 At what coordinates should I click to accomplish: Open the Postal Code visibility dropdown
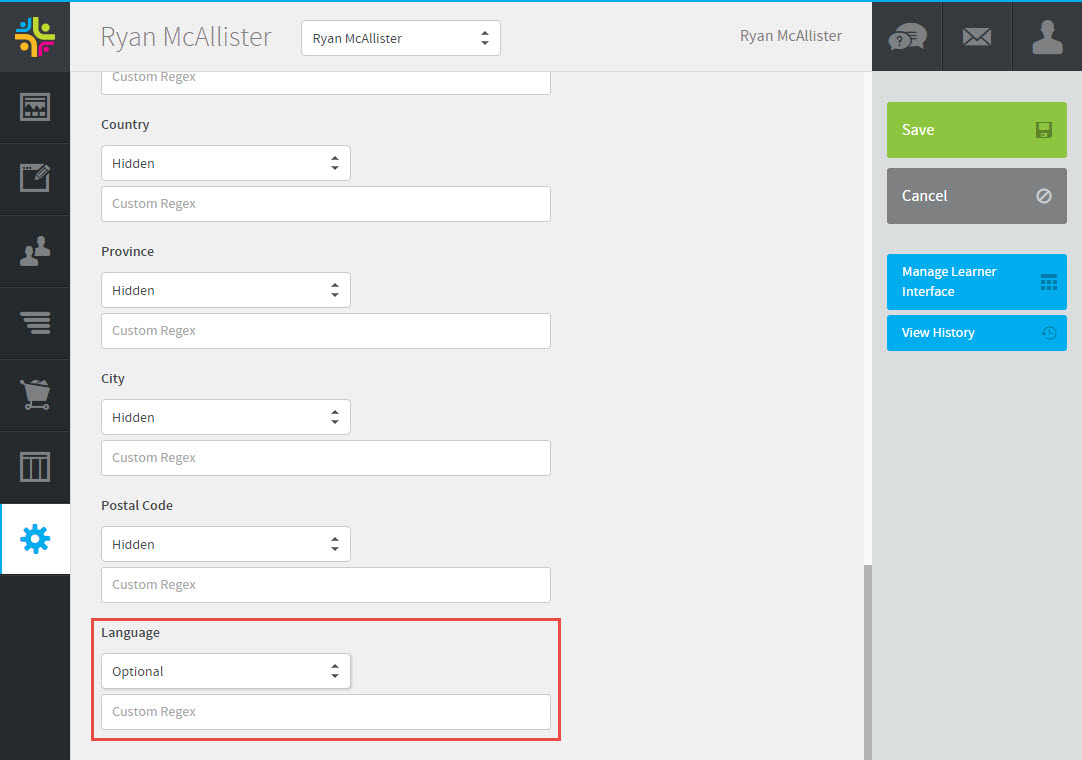click(226, 544)
